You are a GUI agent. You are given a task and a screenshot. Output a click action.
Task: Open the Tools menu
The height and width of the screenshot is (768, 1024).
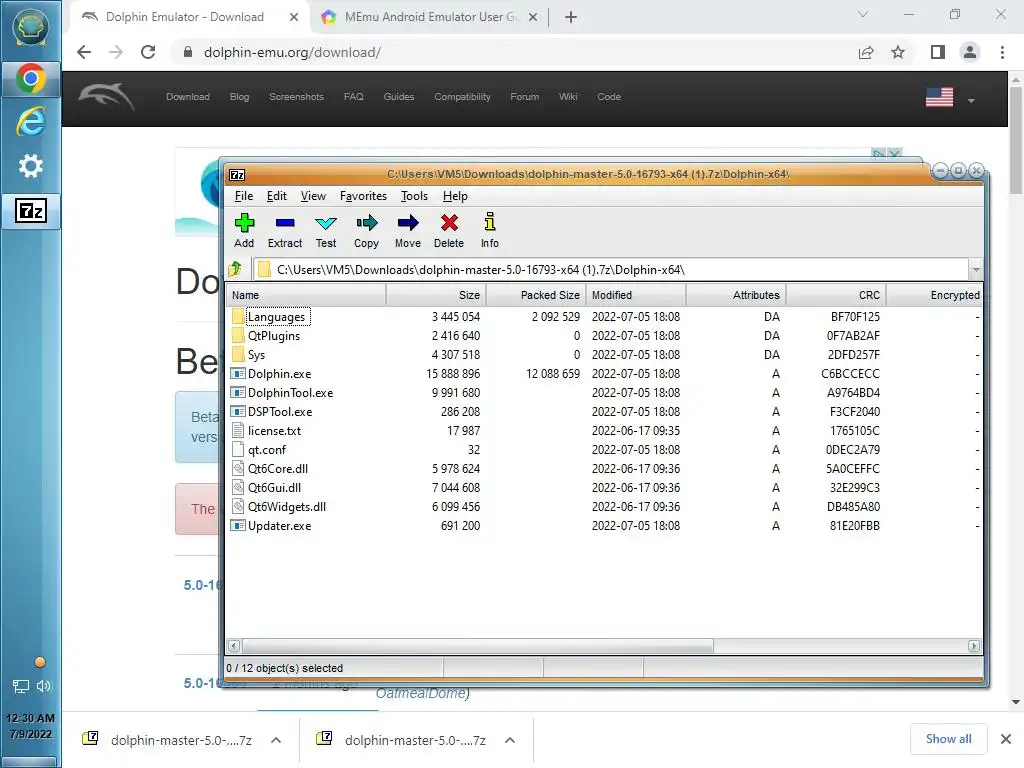pyautogui.click(x=414, y=196)
